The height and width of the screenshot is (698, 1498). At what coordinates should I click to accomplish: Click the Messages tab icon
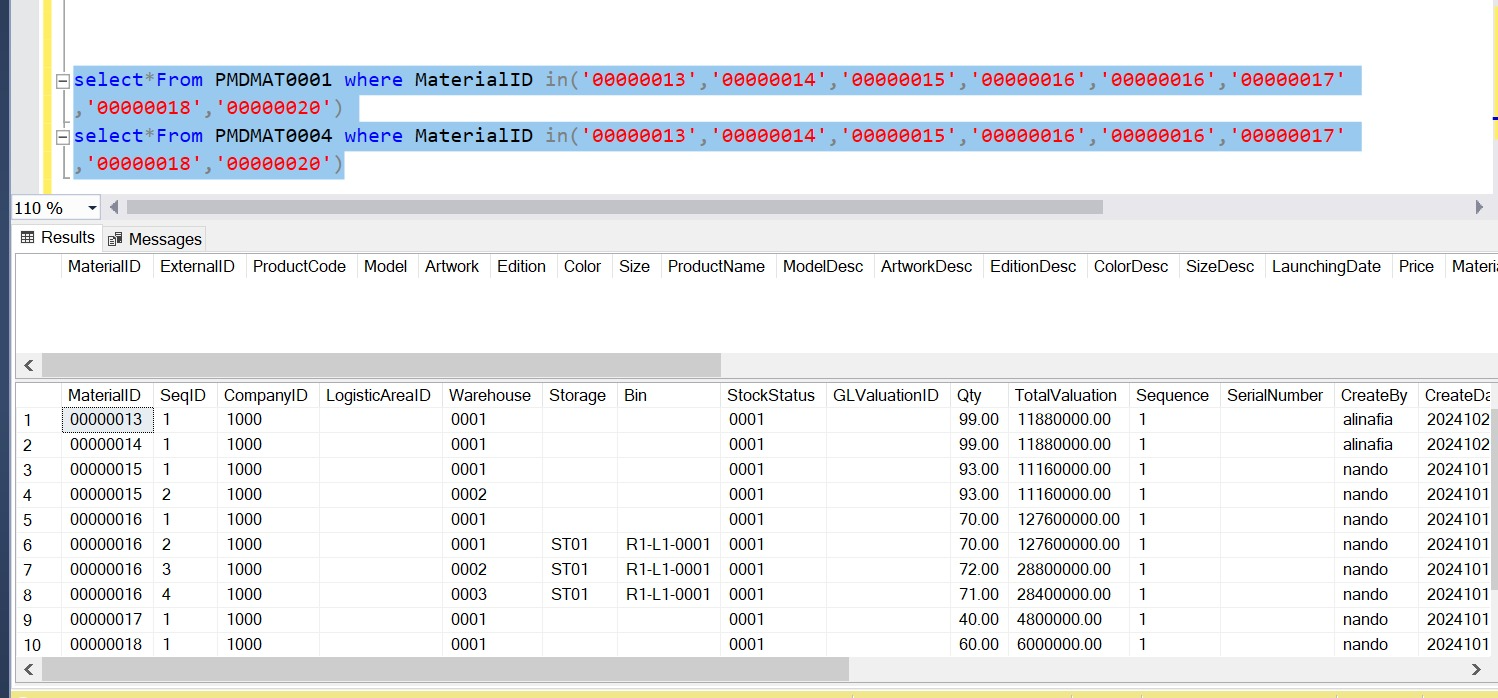pos(115,239)
